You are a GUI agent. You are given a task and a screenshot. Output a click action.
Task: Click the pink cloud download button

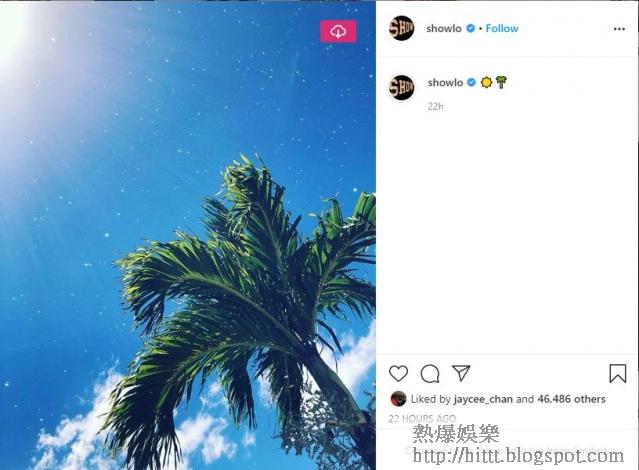tap(338, 31)
